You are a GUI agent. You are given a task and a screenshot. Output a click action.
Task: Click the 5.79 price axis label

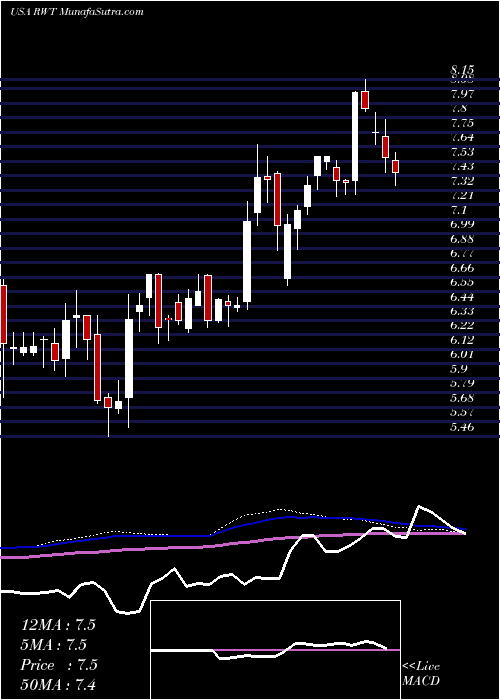(462, 384)
